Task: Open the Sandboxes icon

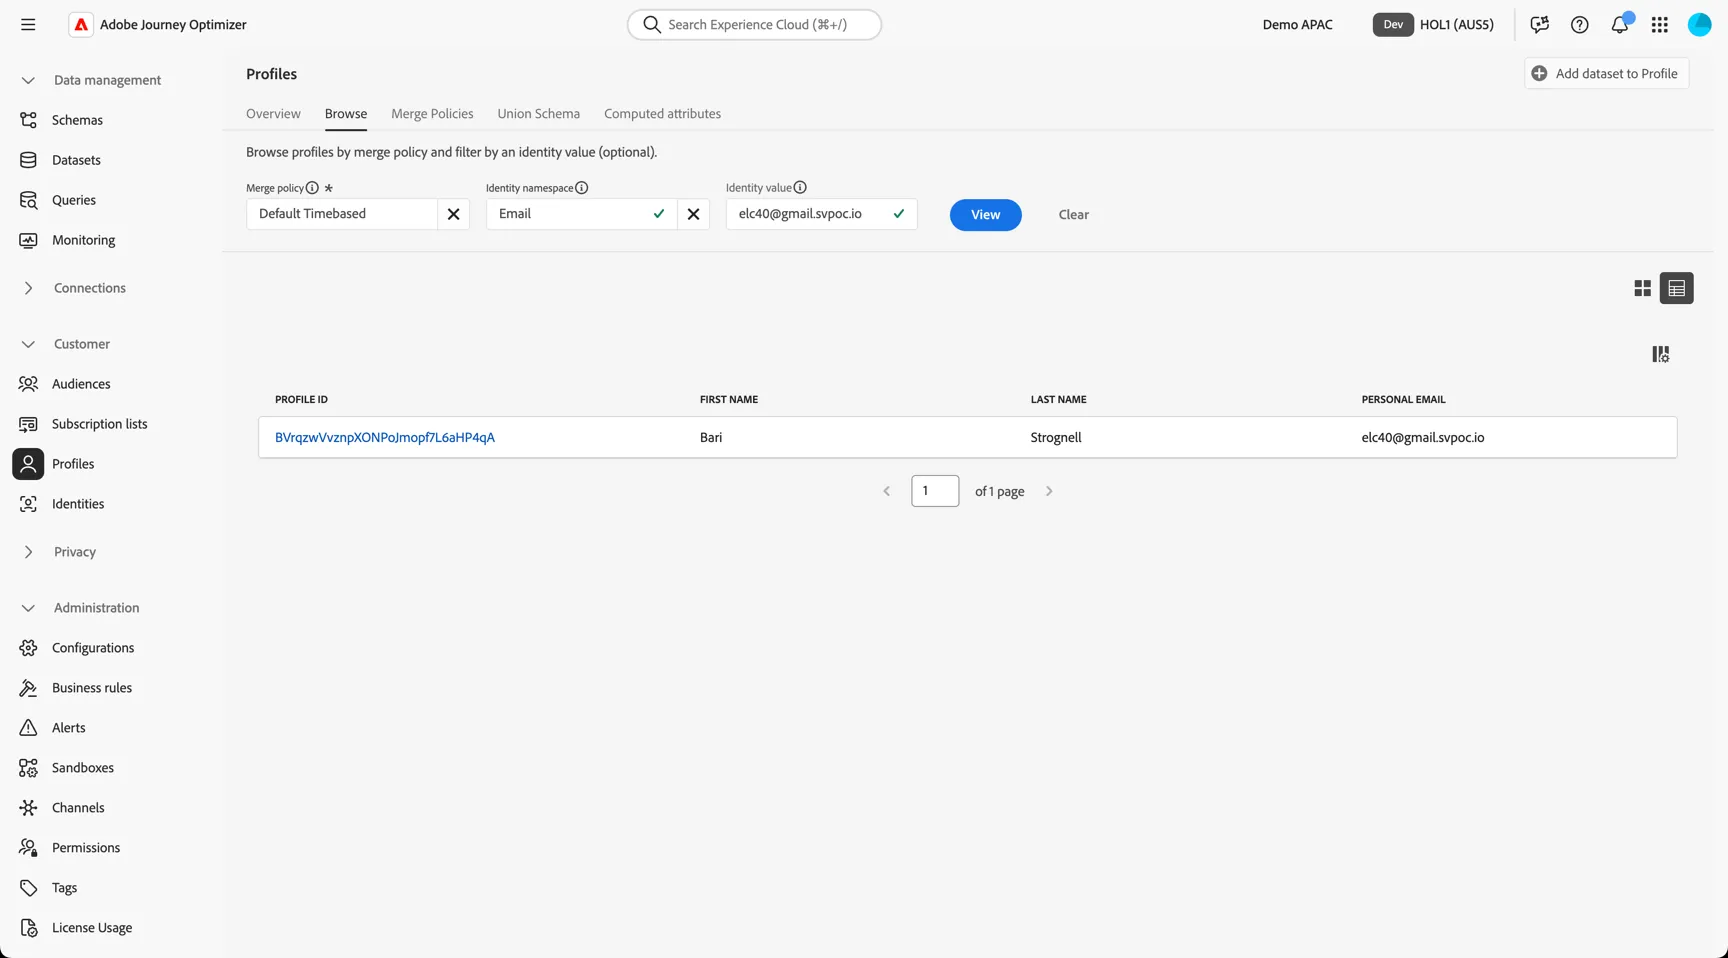Action: 28,768
